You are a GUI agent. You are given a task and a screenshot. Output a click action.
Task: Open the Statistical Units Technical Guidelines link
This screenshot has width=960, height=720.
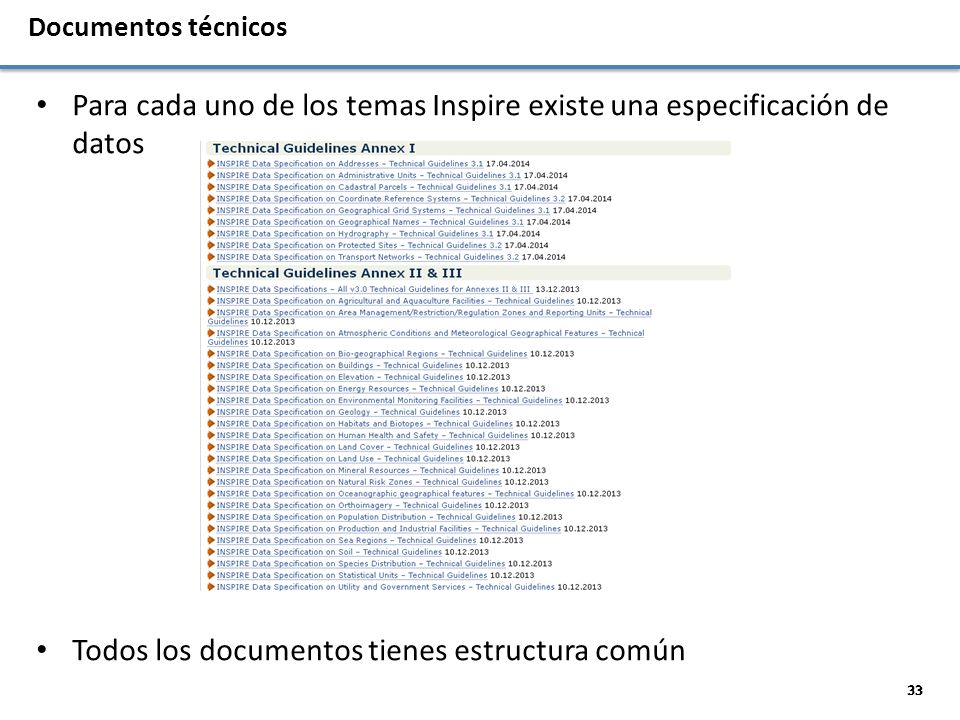coord(351,574)
